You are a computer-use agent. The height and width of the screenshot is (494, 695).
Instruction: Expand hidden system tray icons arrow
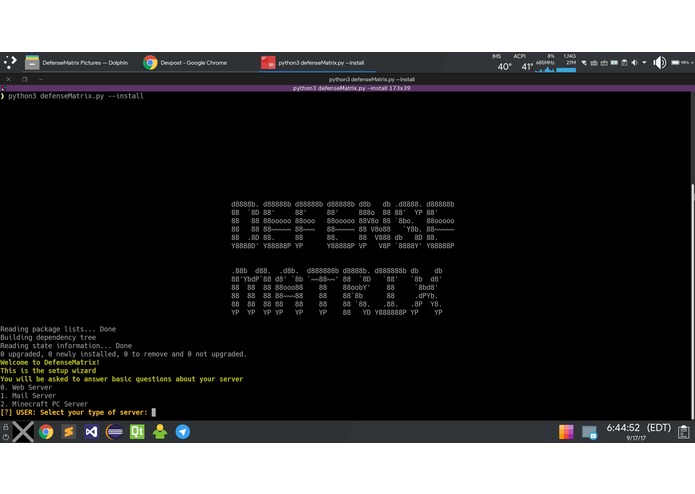pos(644,63)
